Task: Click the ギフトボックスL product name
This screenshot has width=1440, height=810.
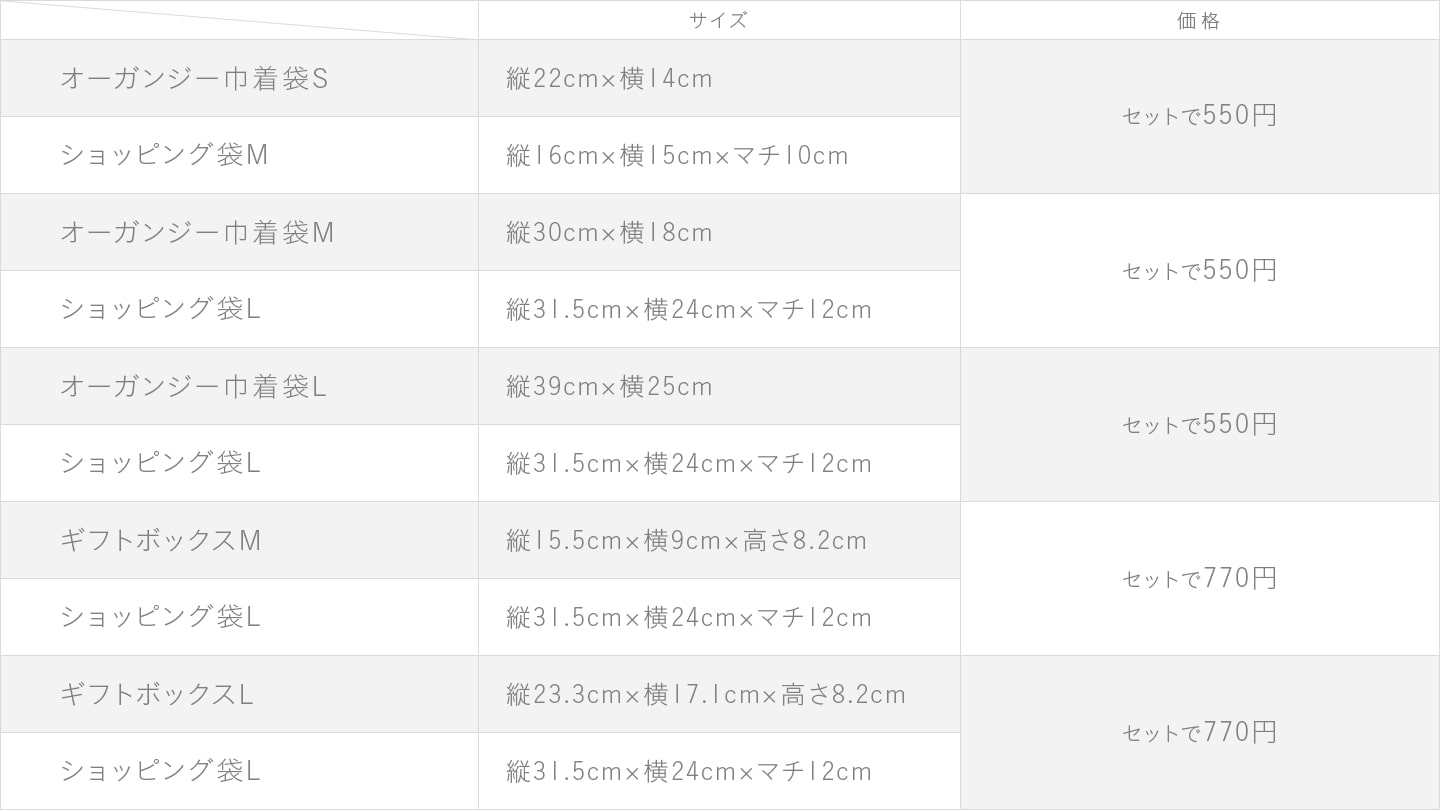Action: pyautogui.click(x=156, y=695)
